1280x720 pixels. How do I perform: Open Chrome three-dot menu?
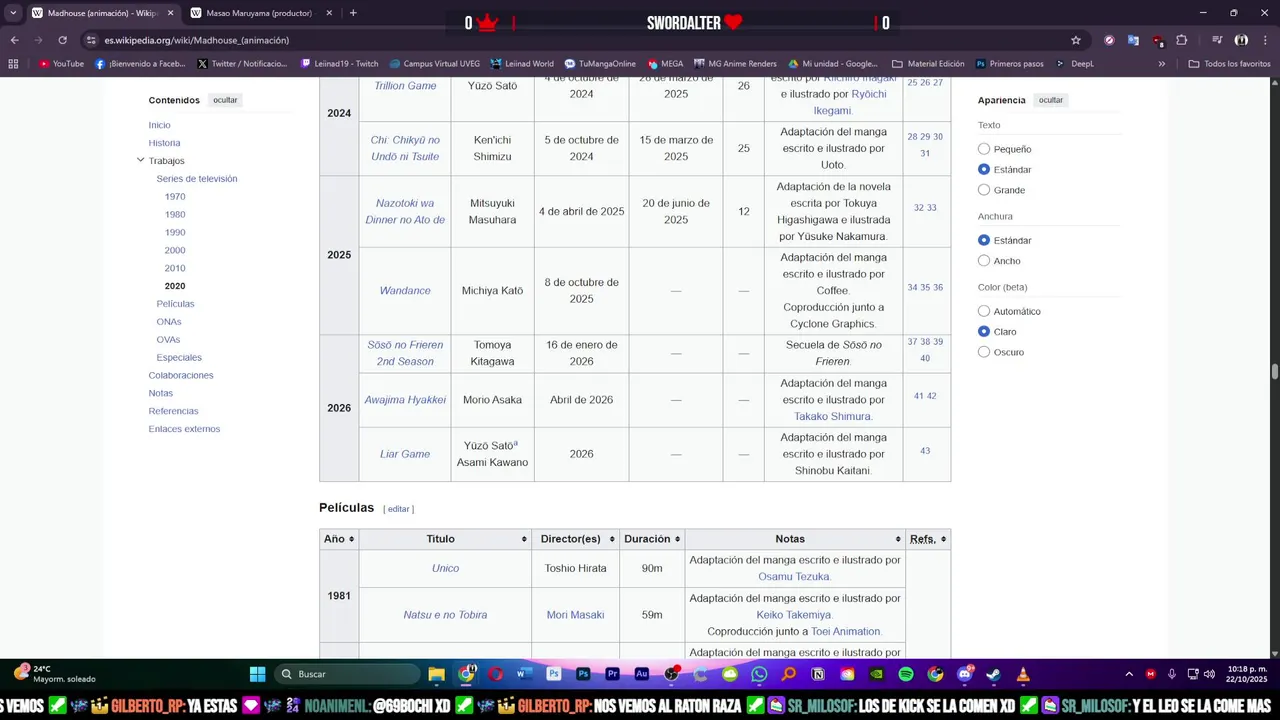(x=1264, y=40)
